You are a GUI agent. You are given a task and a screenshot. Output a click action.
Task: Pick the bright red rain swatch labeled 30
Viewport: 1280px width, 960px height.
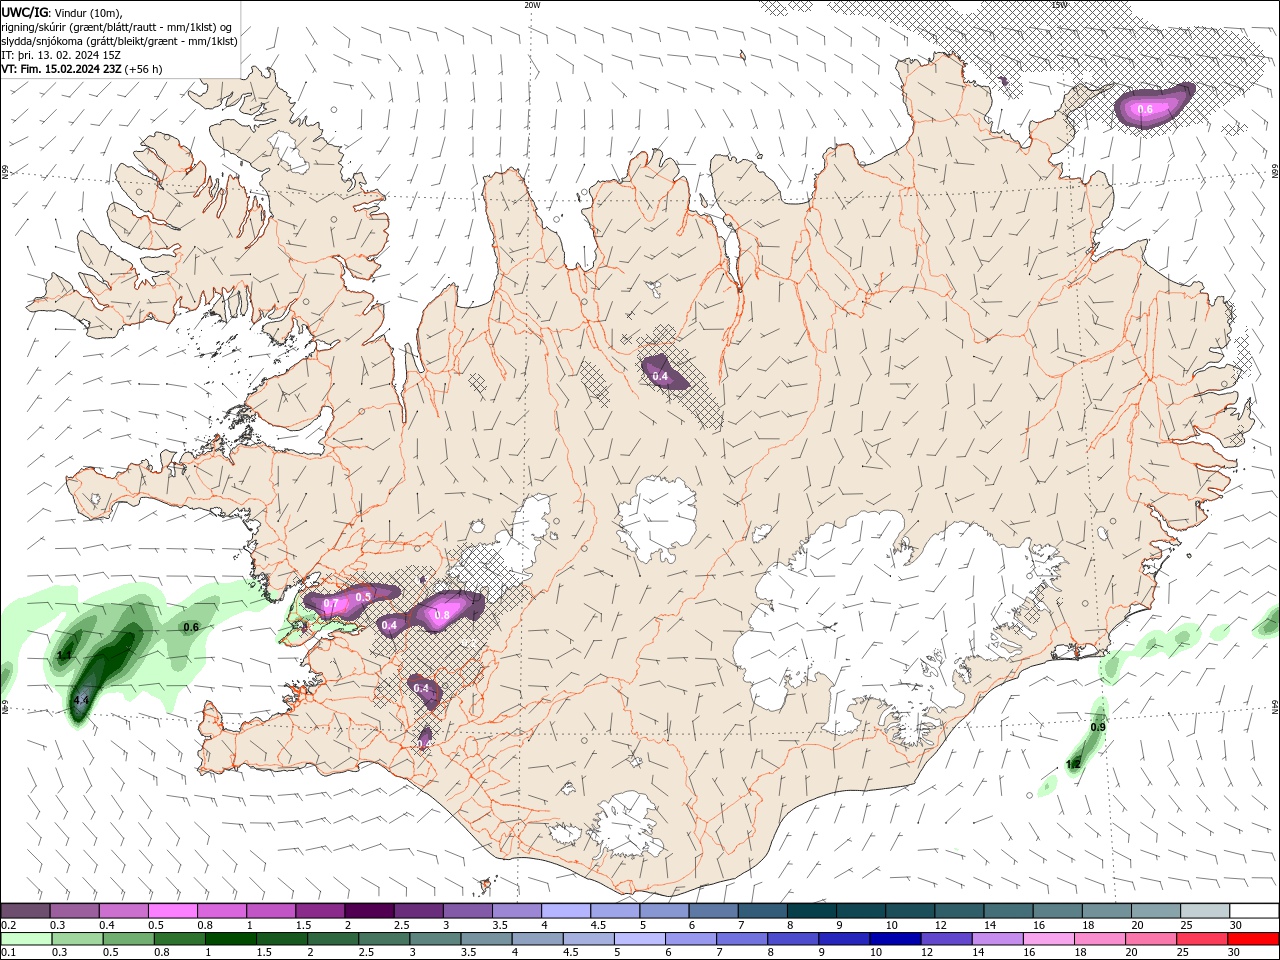coord(1254,939)
